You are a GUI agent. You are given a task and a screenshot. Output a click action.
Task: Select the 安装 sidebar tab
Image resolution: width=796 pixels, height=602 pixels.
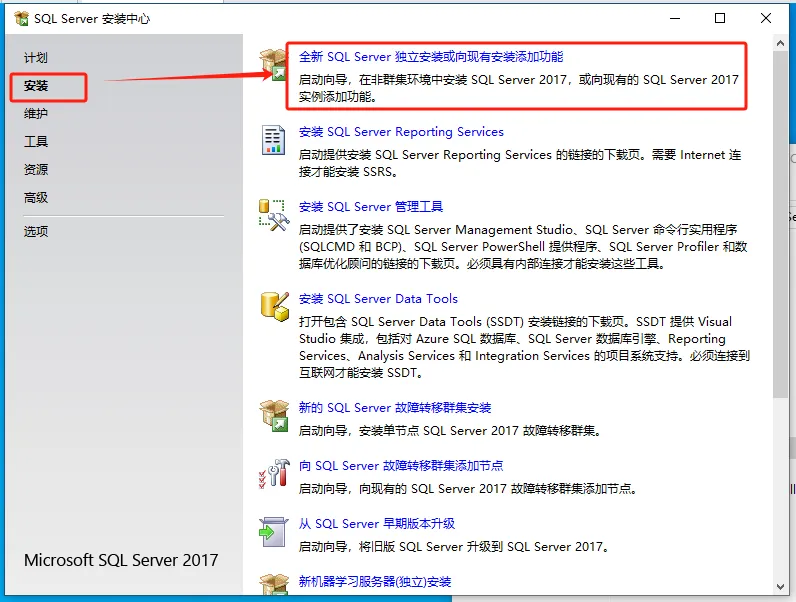[36, 86]
